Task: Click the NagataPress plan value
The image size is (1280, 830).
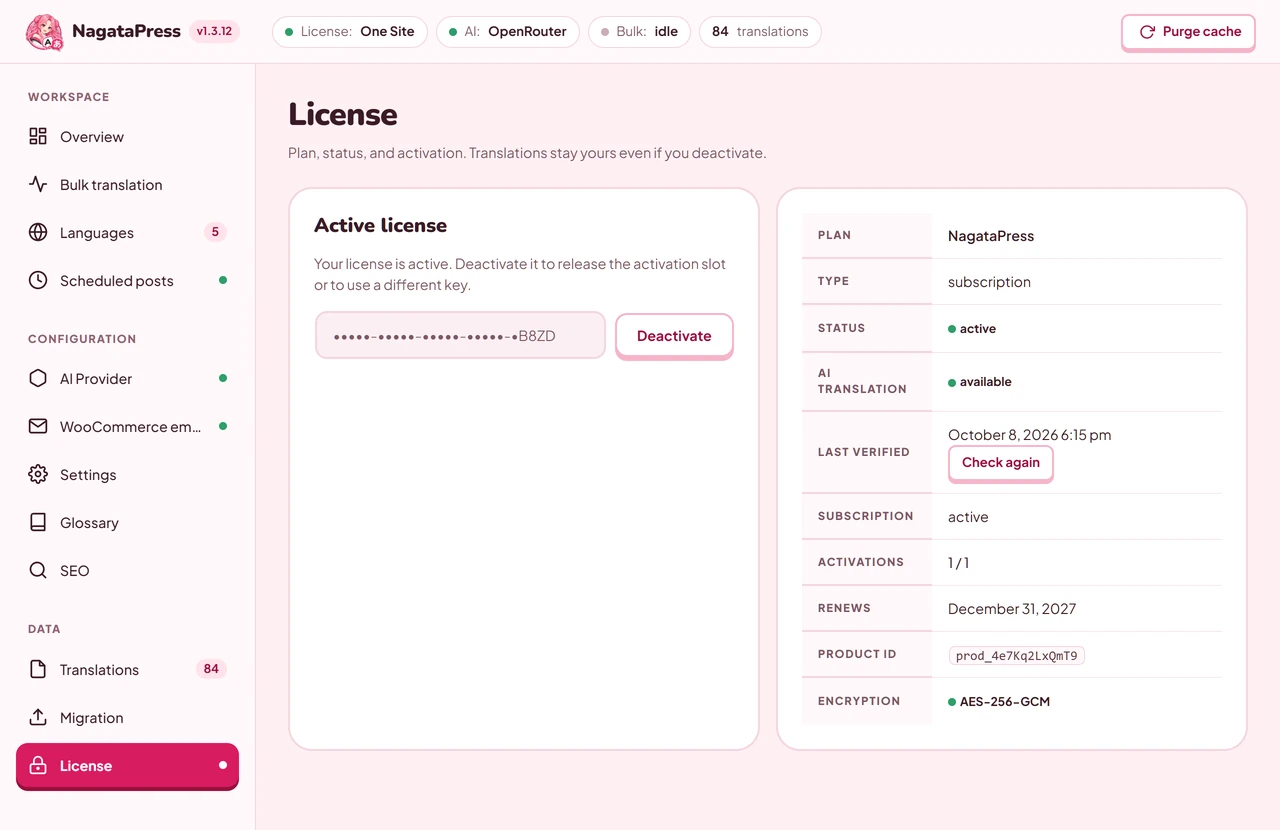Action: (991, 236)
